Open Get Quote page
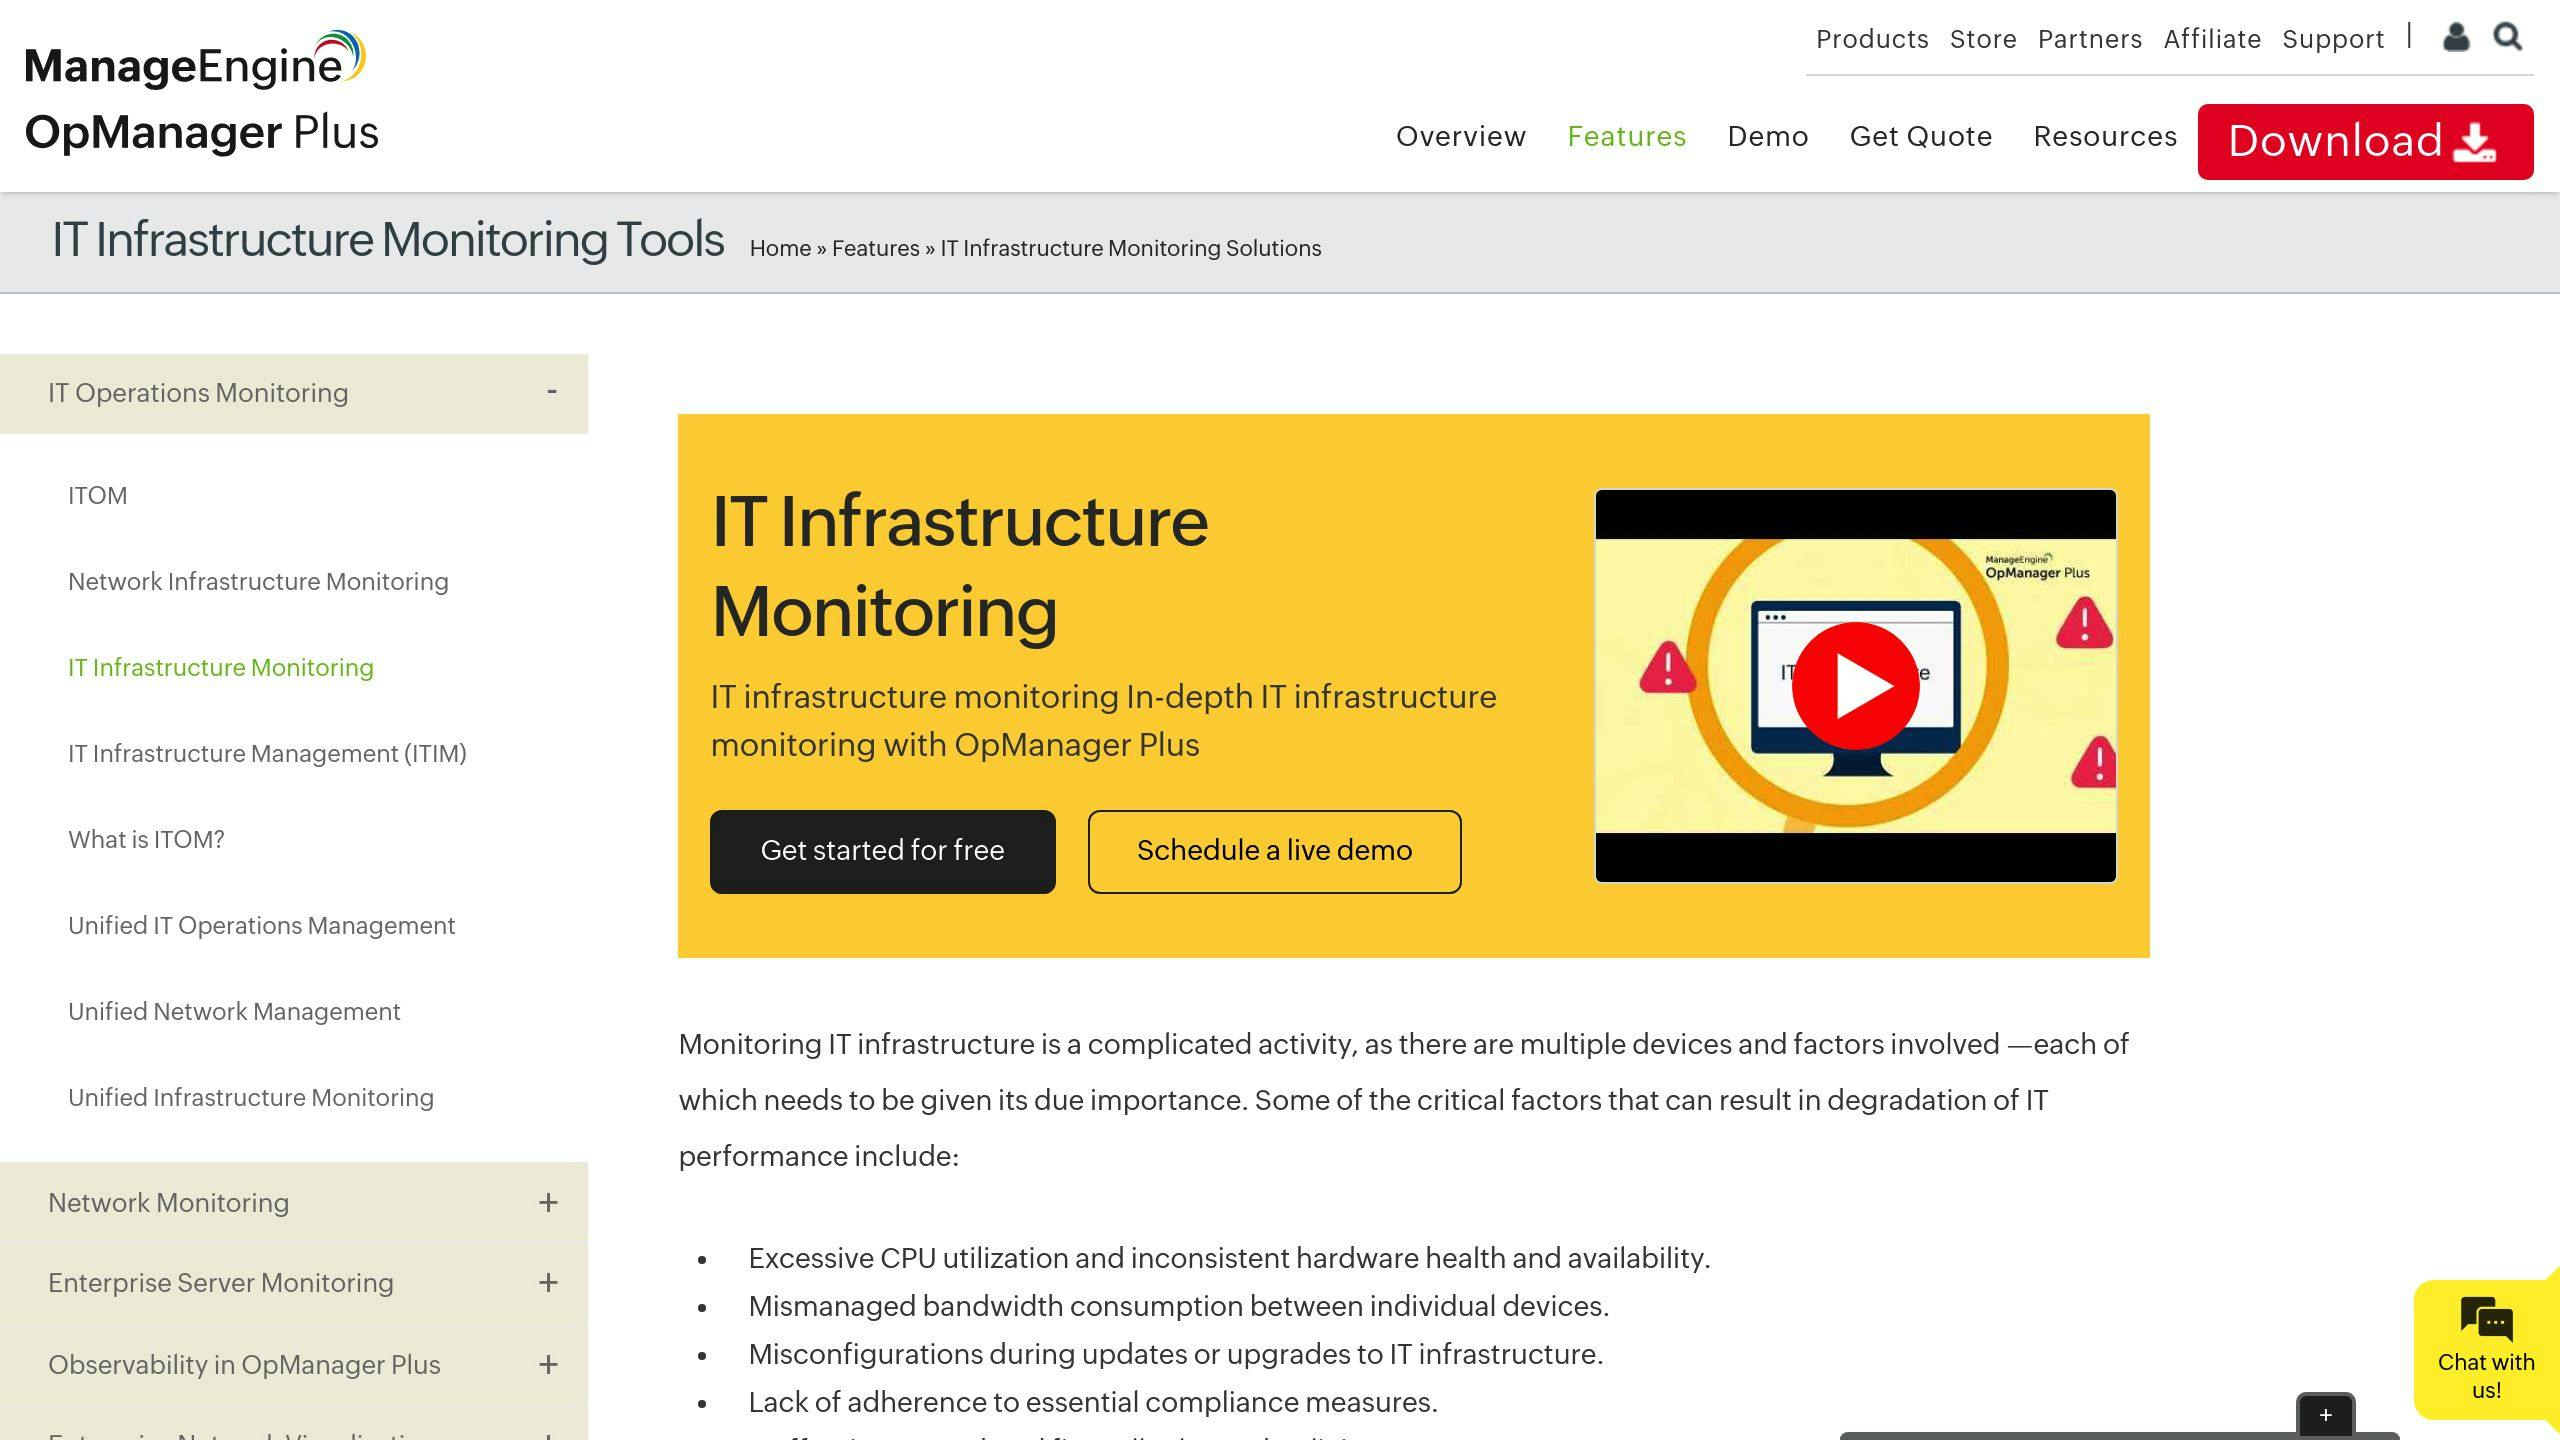 tap(1921, 136)
